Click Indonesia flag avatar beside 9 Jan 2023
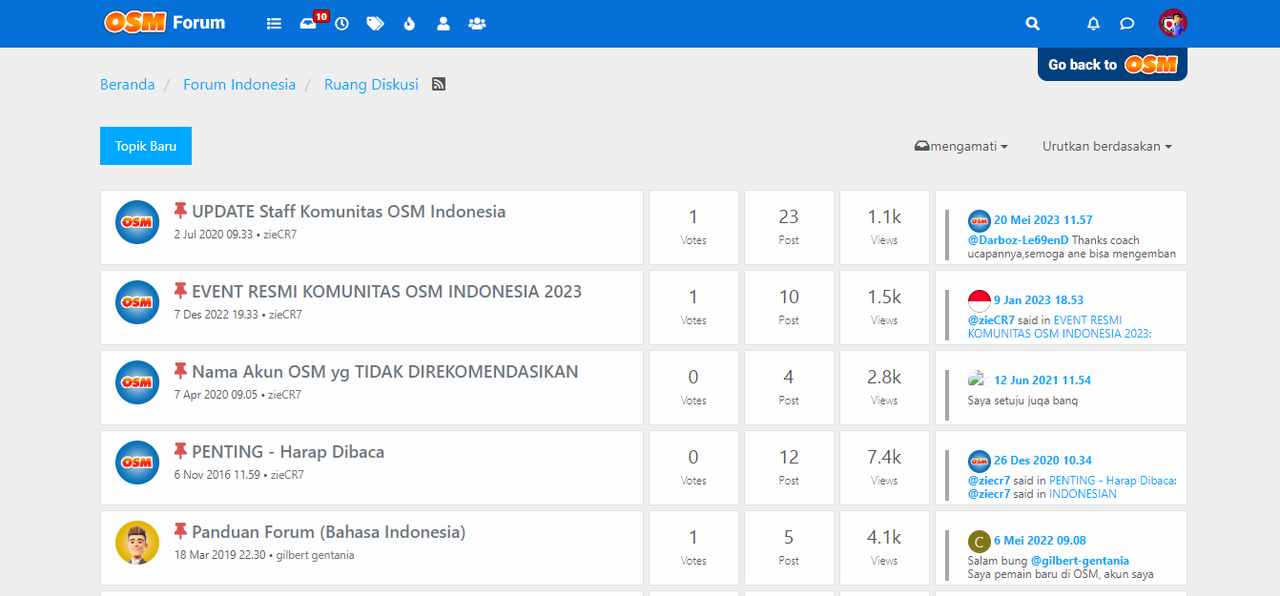The height and width of the screenshot is (596, 1280). [x=979, y=301]
